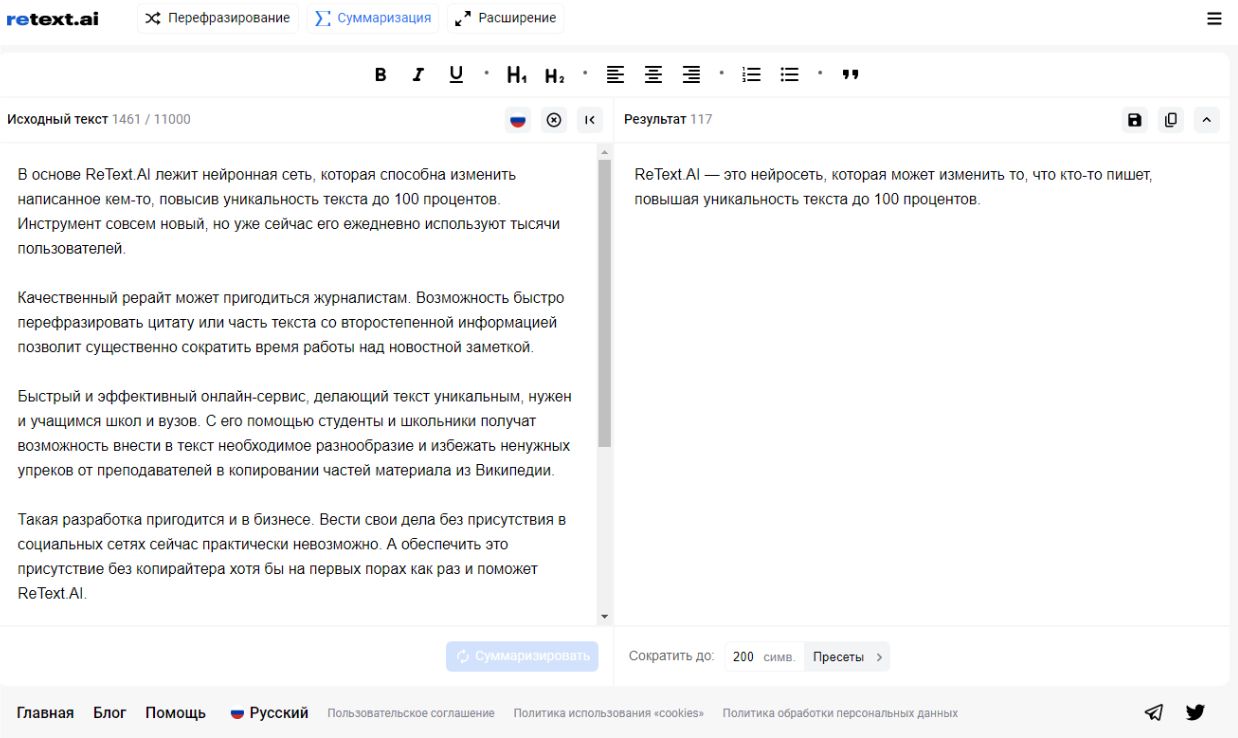Switch to Перефразирование mode
This screenshot has width=1238, height=738.
[218, 18]
